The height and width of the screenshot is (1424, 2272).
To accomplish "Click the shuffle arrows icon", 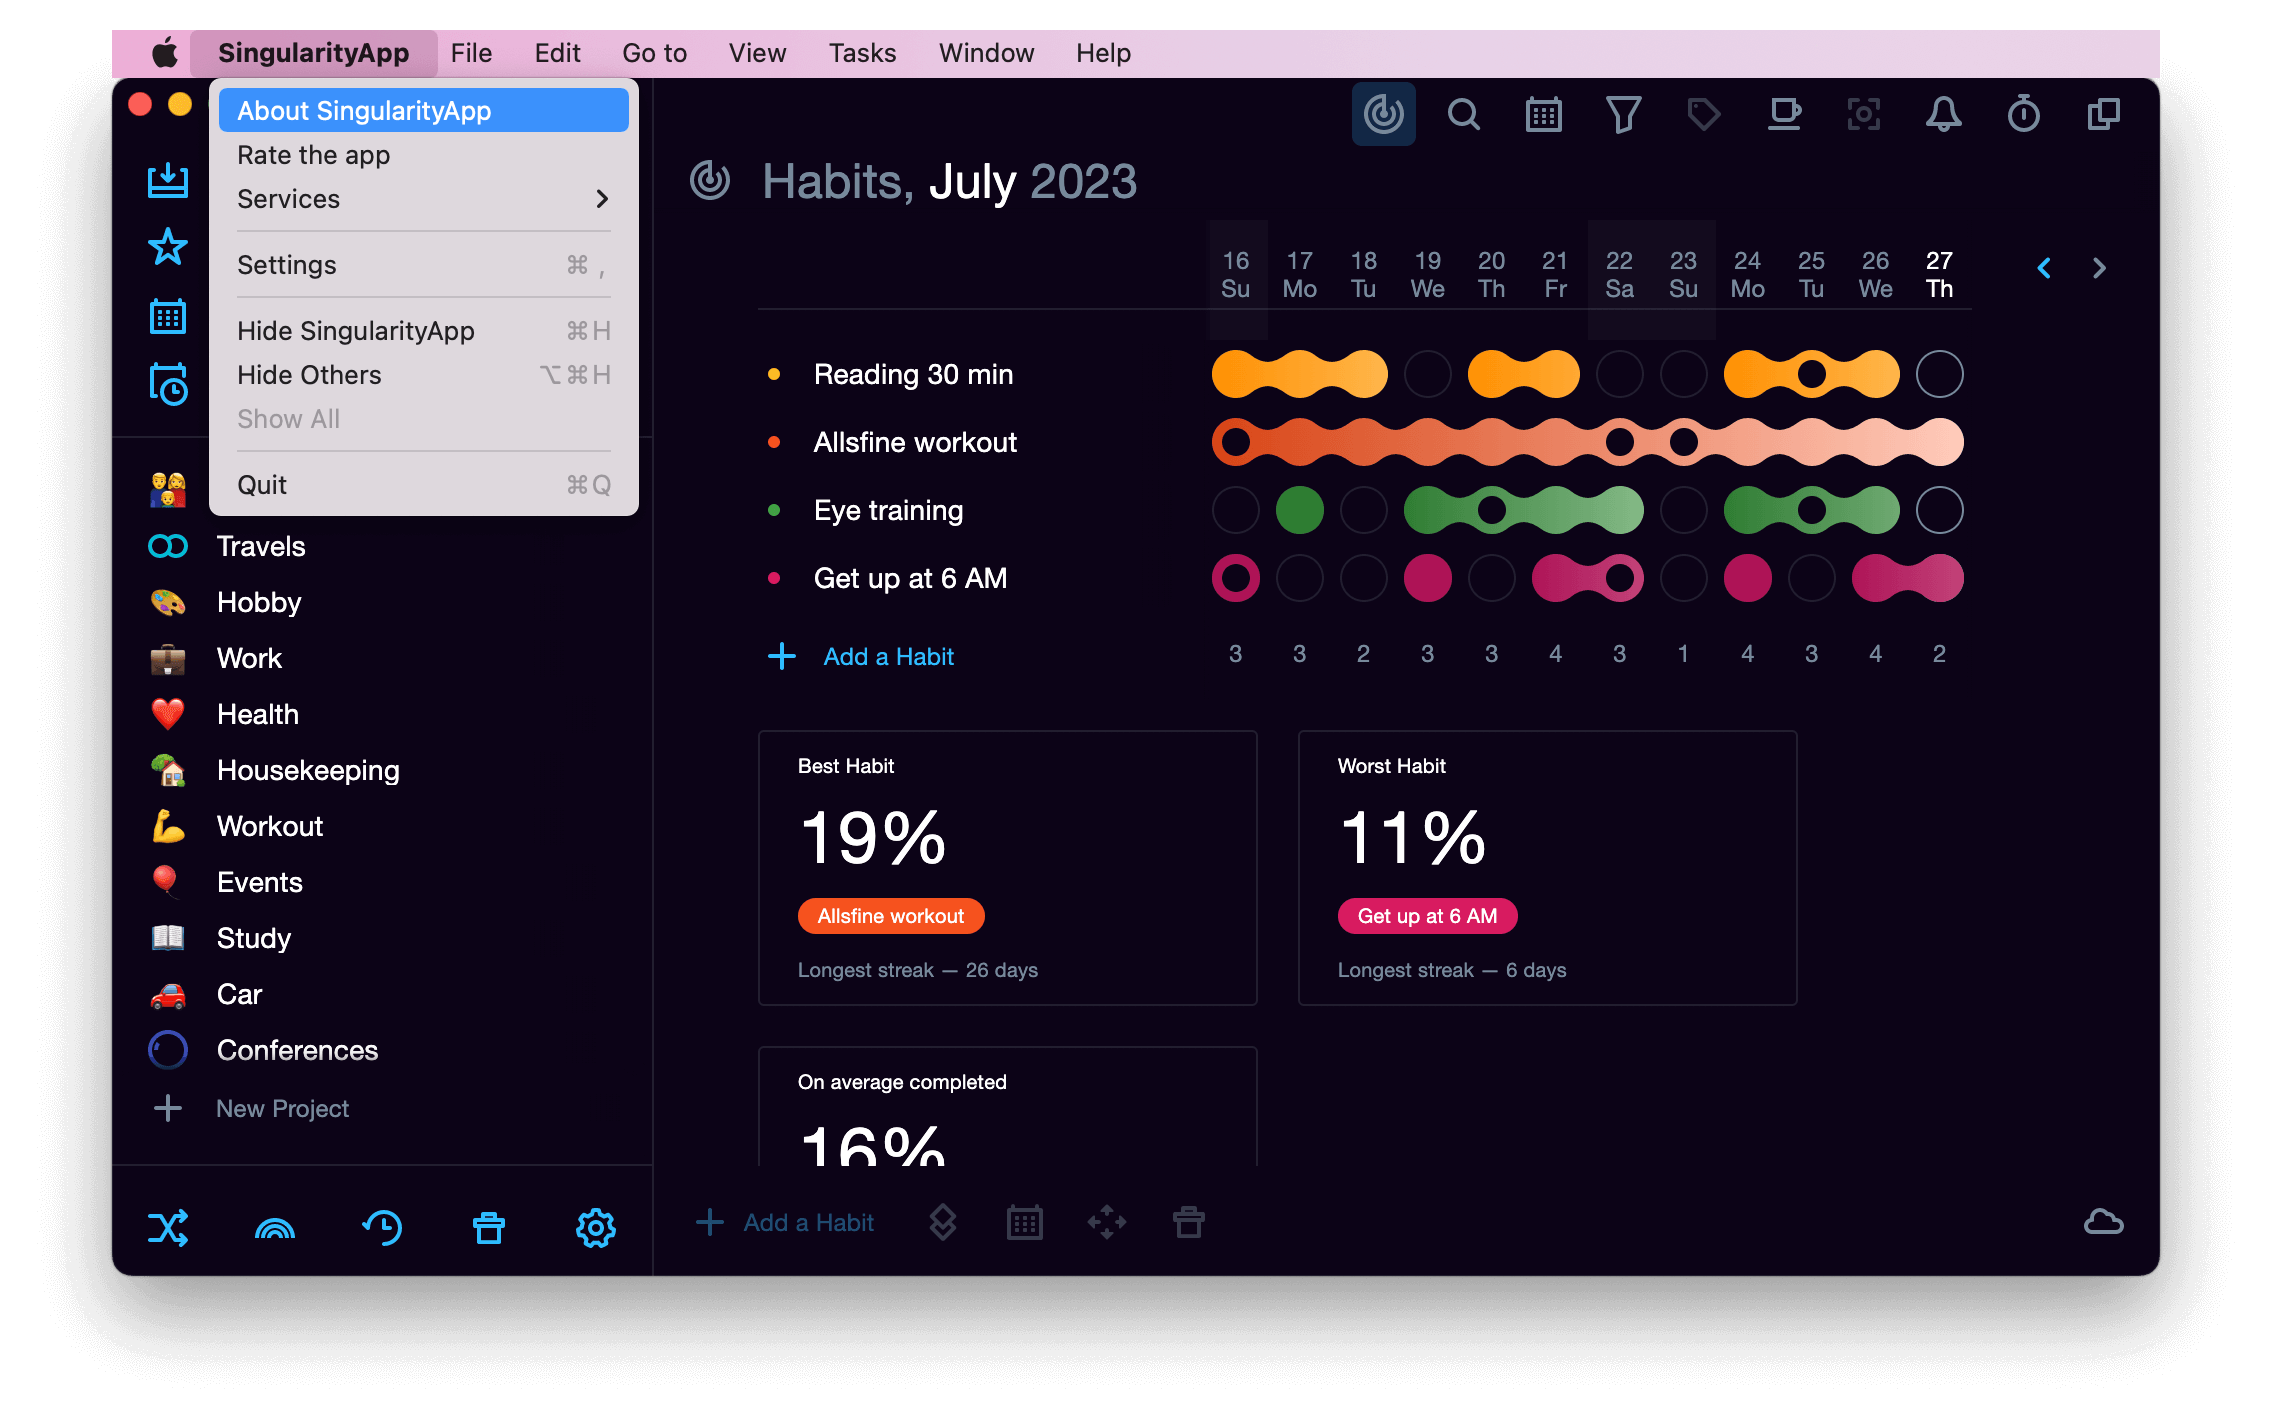I will pos(168,1228).
